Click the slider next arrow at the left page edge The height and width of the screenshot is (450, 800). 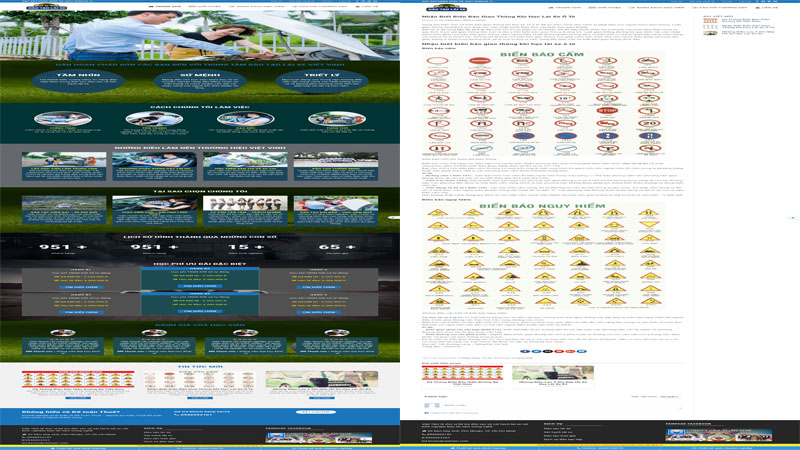(x=394, y=218)
